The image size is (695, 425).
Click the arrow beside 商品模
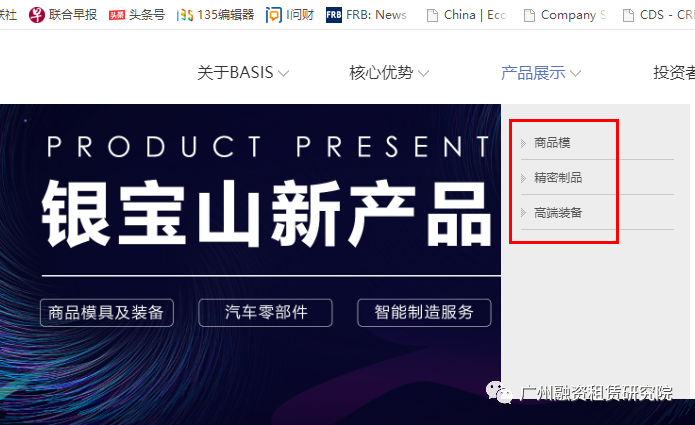pos(523,143)
